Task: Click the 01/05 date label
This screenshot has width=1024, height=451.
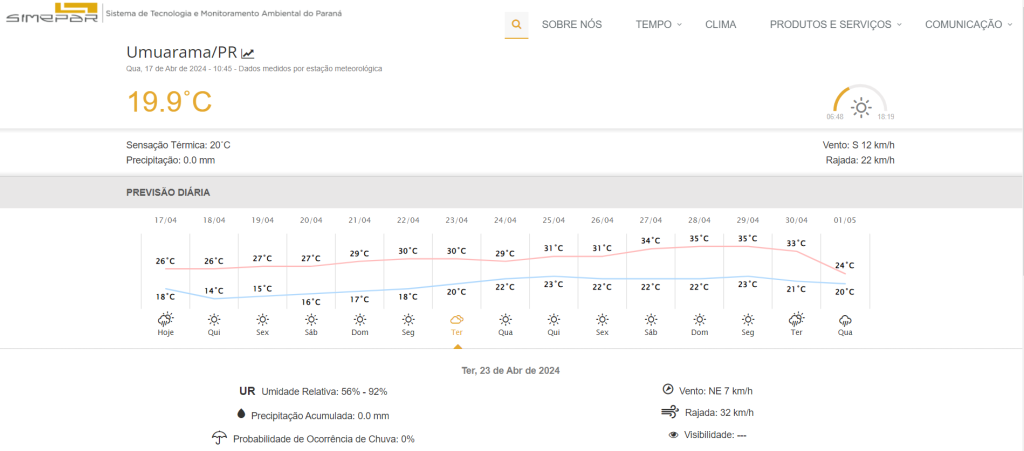Action: [844, 220]
